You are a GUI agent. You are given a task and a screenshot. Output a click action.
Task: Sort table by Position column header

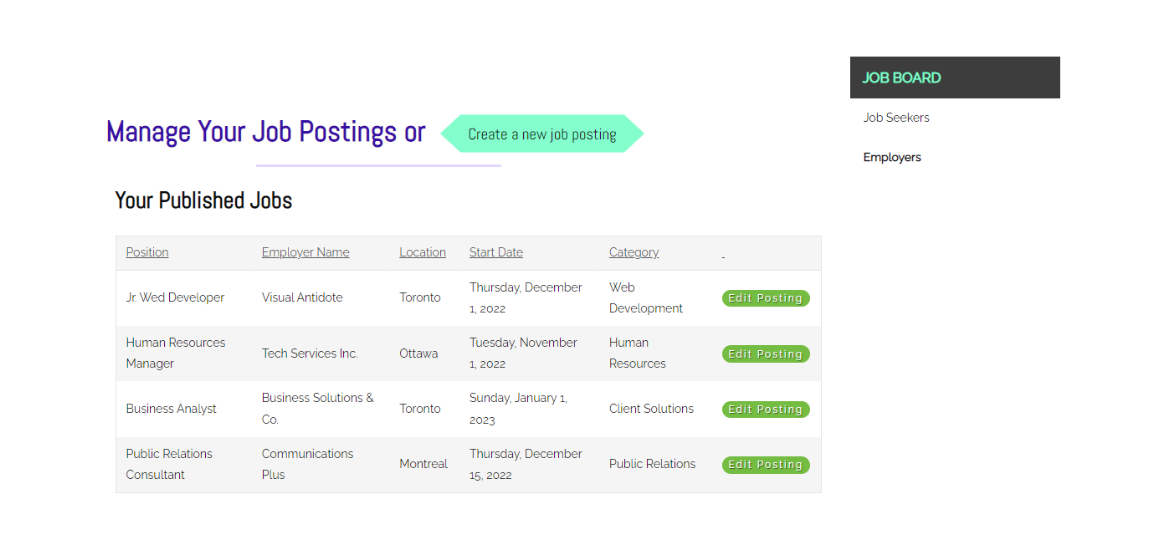(147, 252)
